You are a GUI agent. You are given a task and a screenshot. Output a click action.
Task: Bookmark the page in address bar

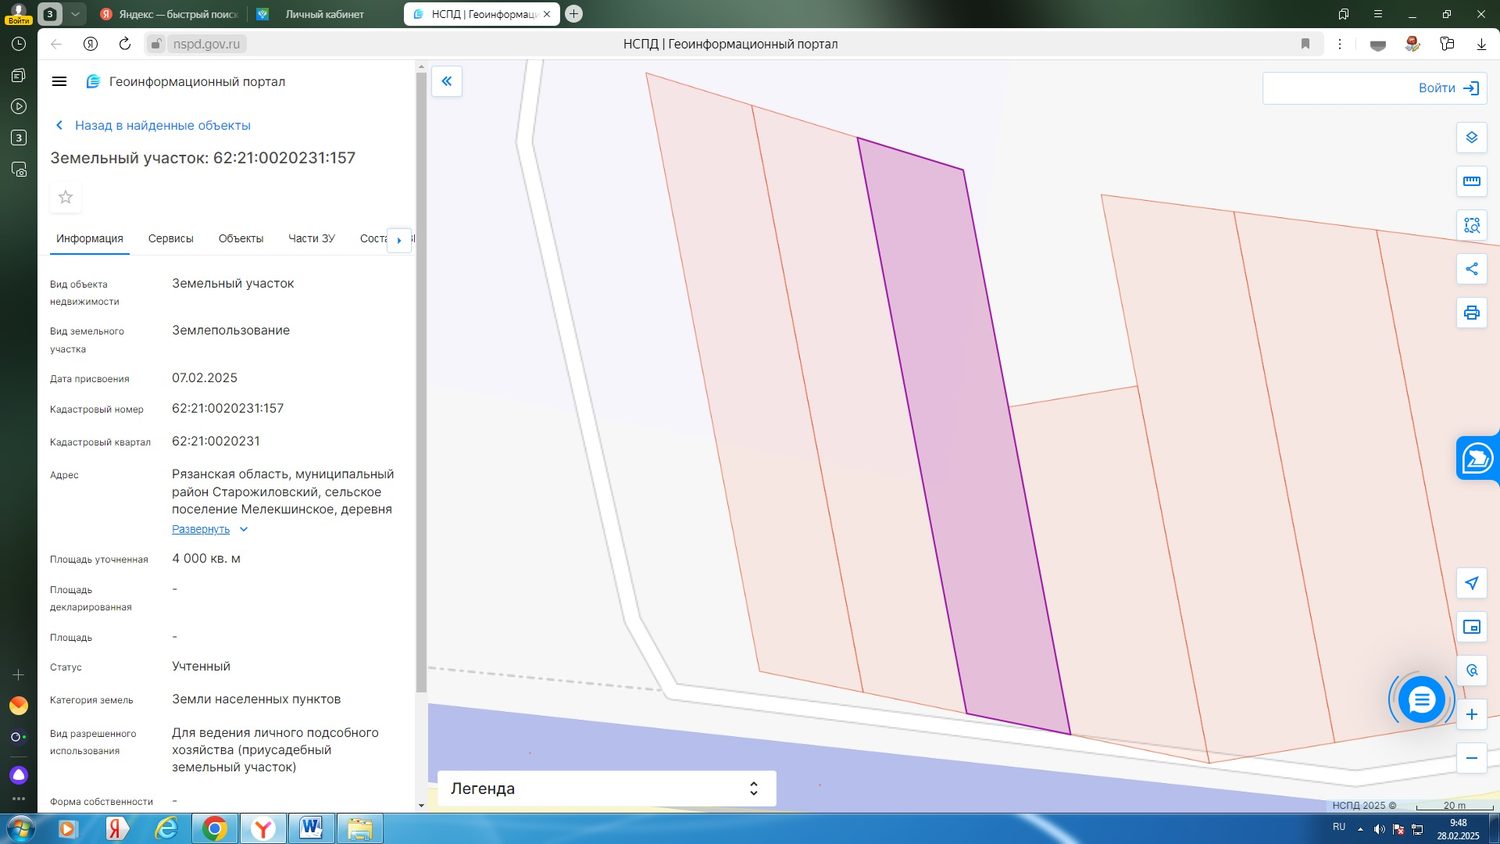(1305, 44)
